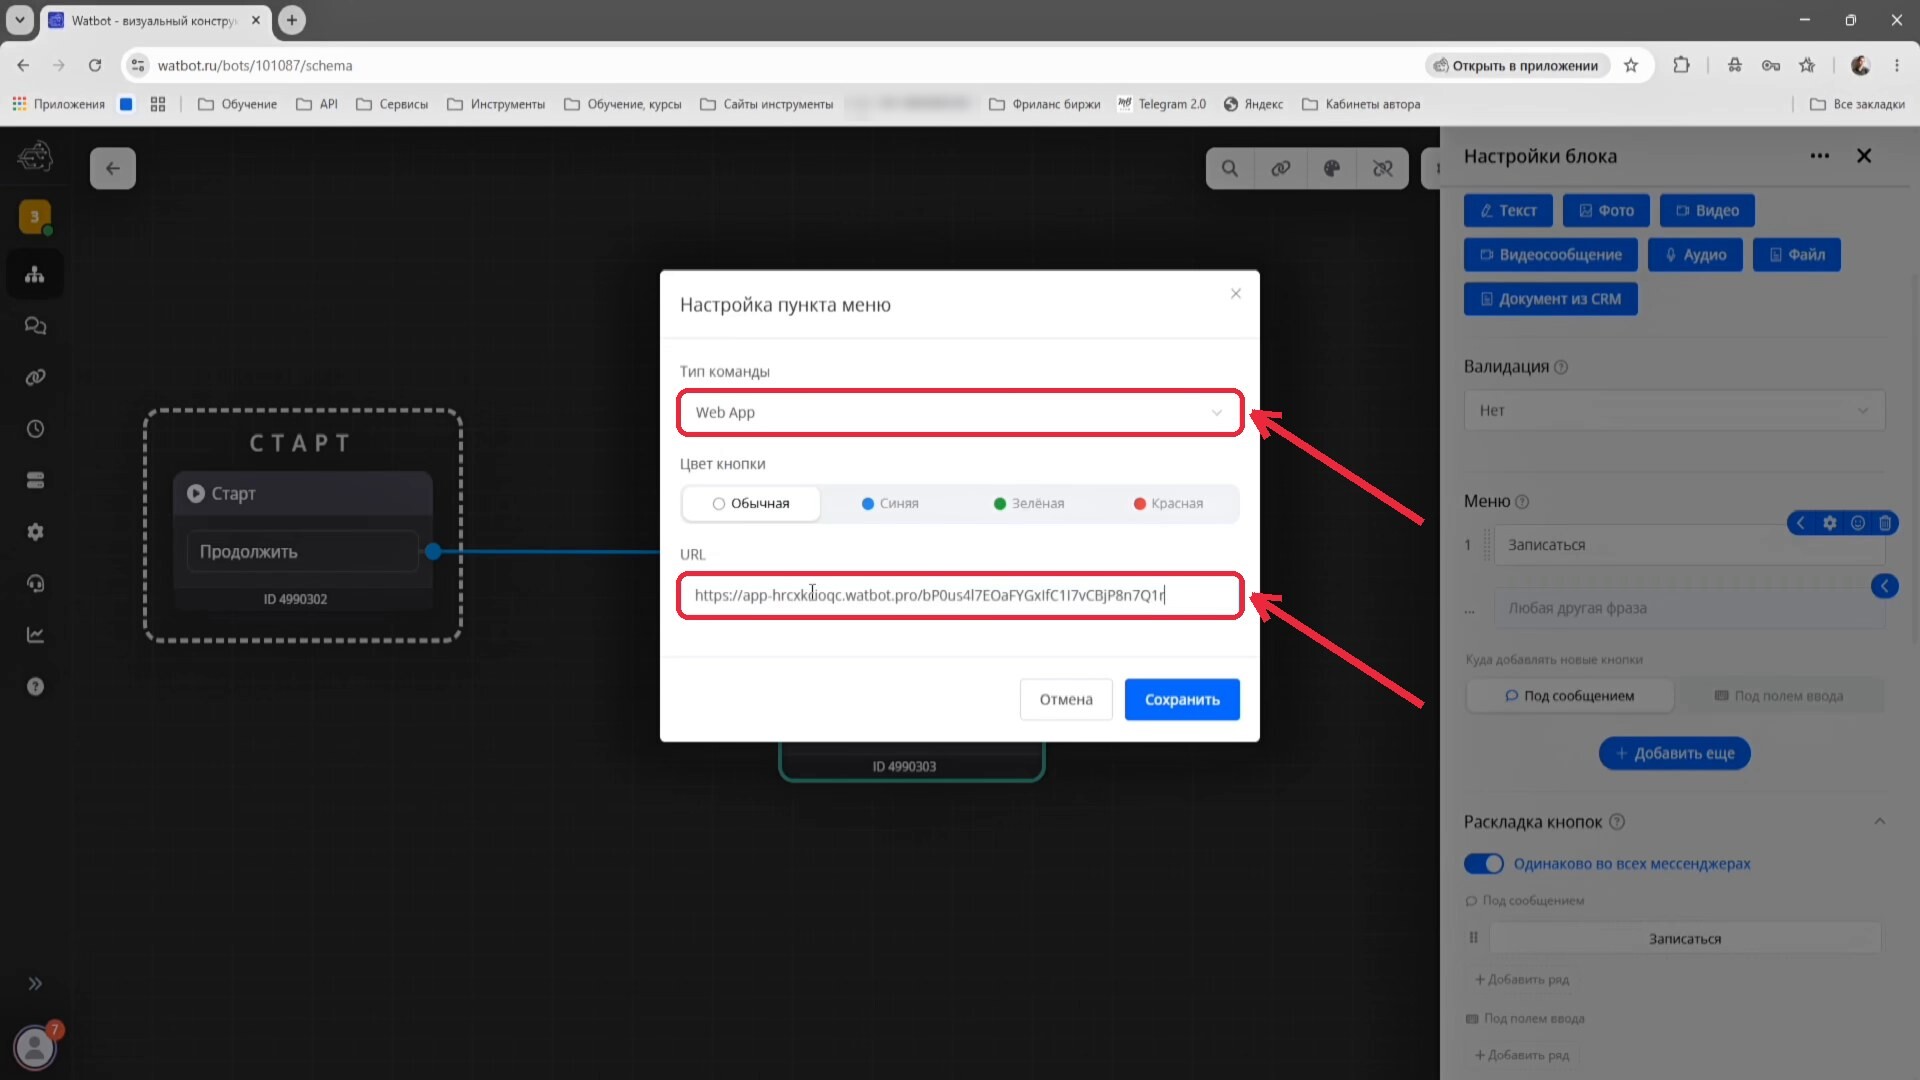Go back using the canvas back arrow

tap(113, 168)
